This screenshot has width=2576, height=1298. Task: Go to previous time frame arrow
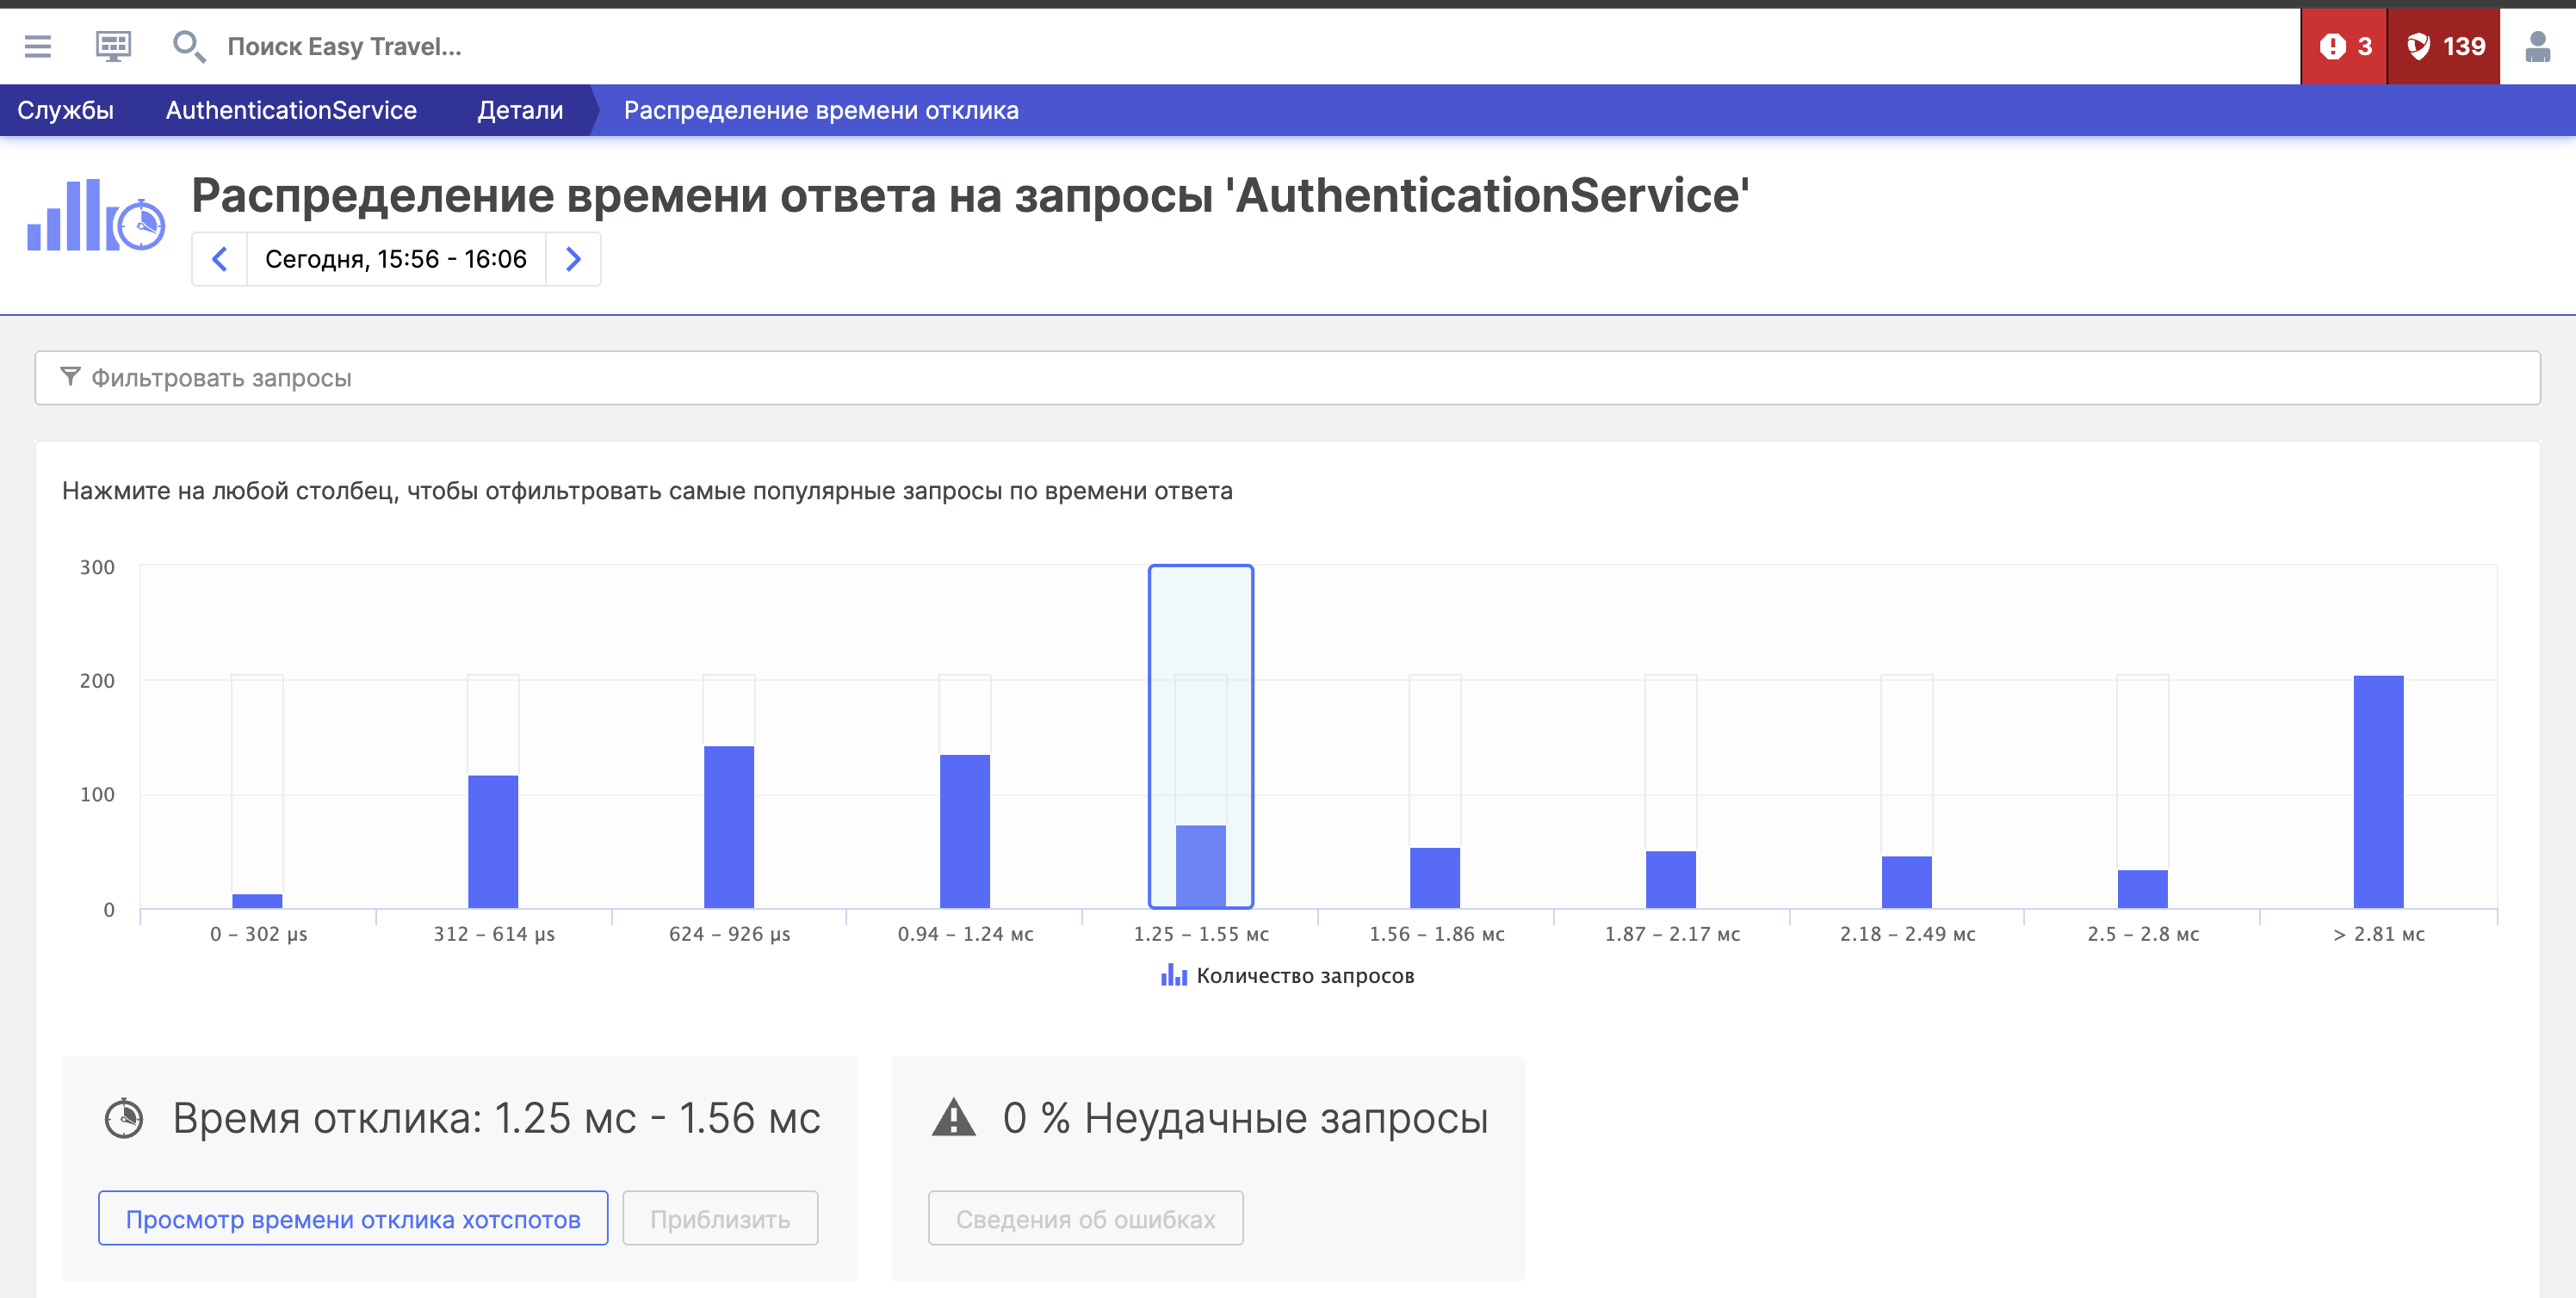tap(220, 259)
